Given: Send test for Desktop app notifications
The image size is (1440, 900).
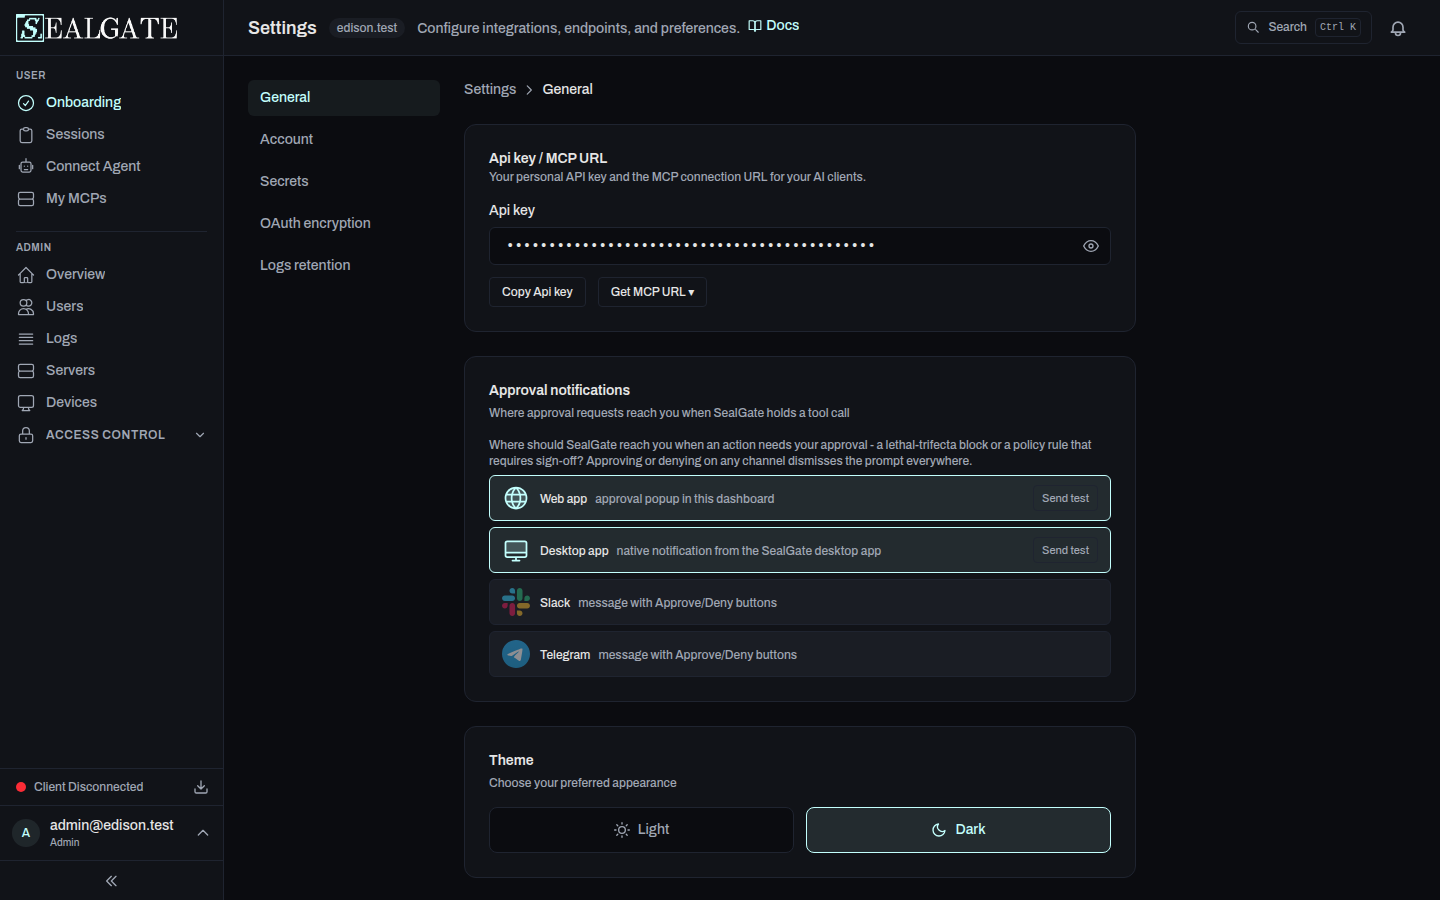Looking at the screenshot, I should coord(1065,550).
